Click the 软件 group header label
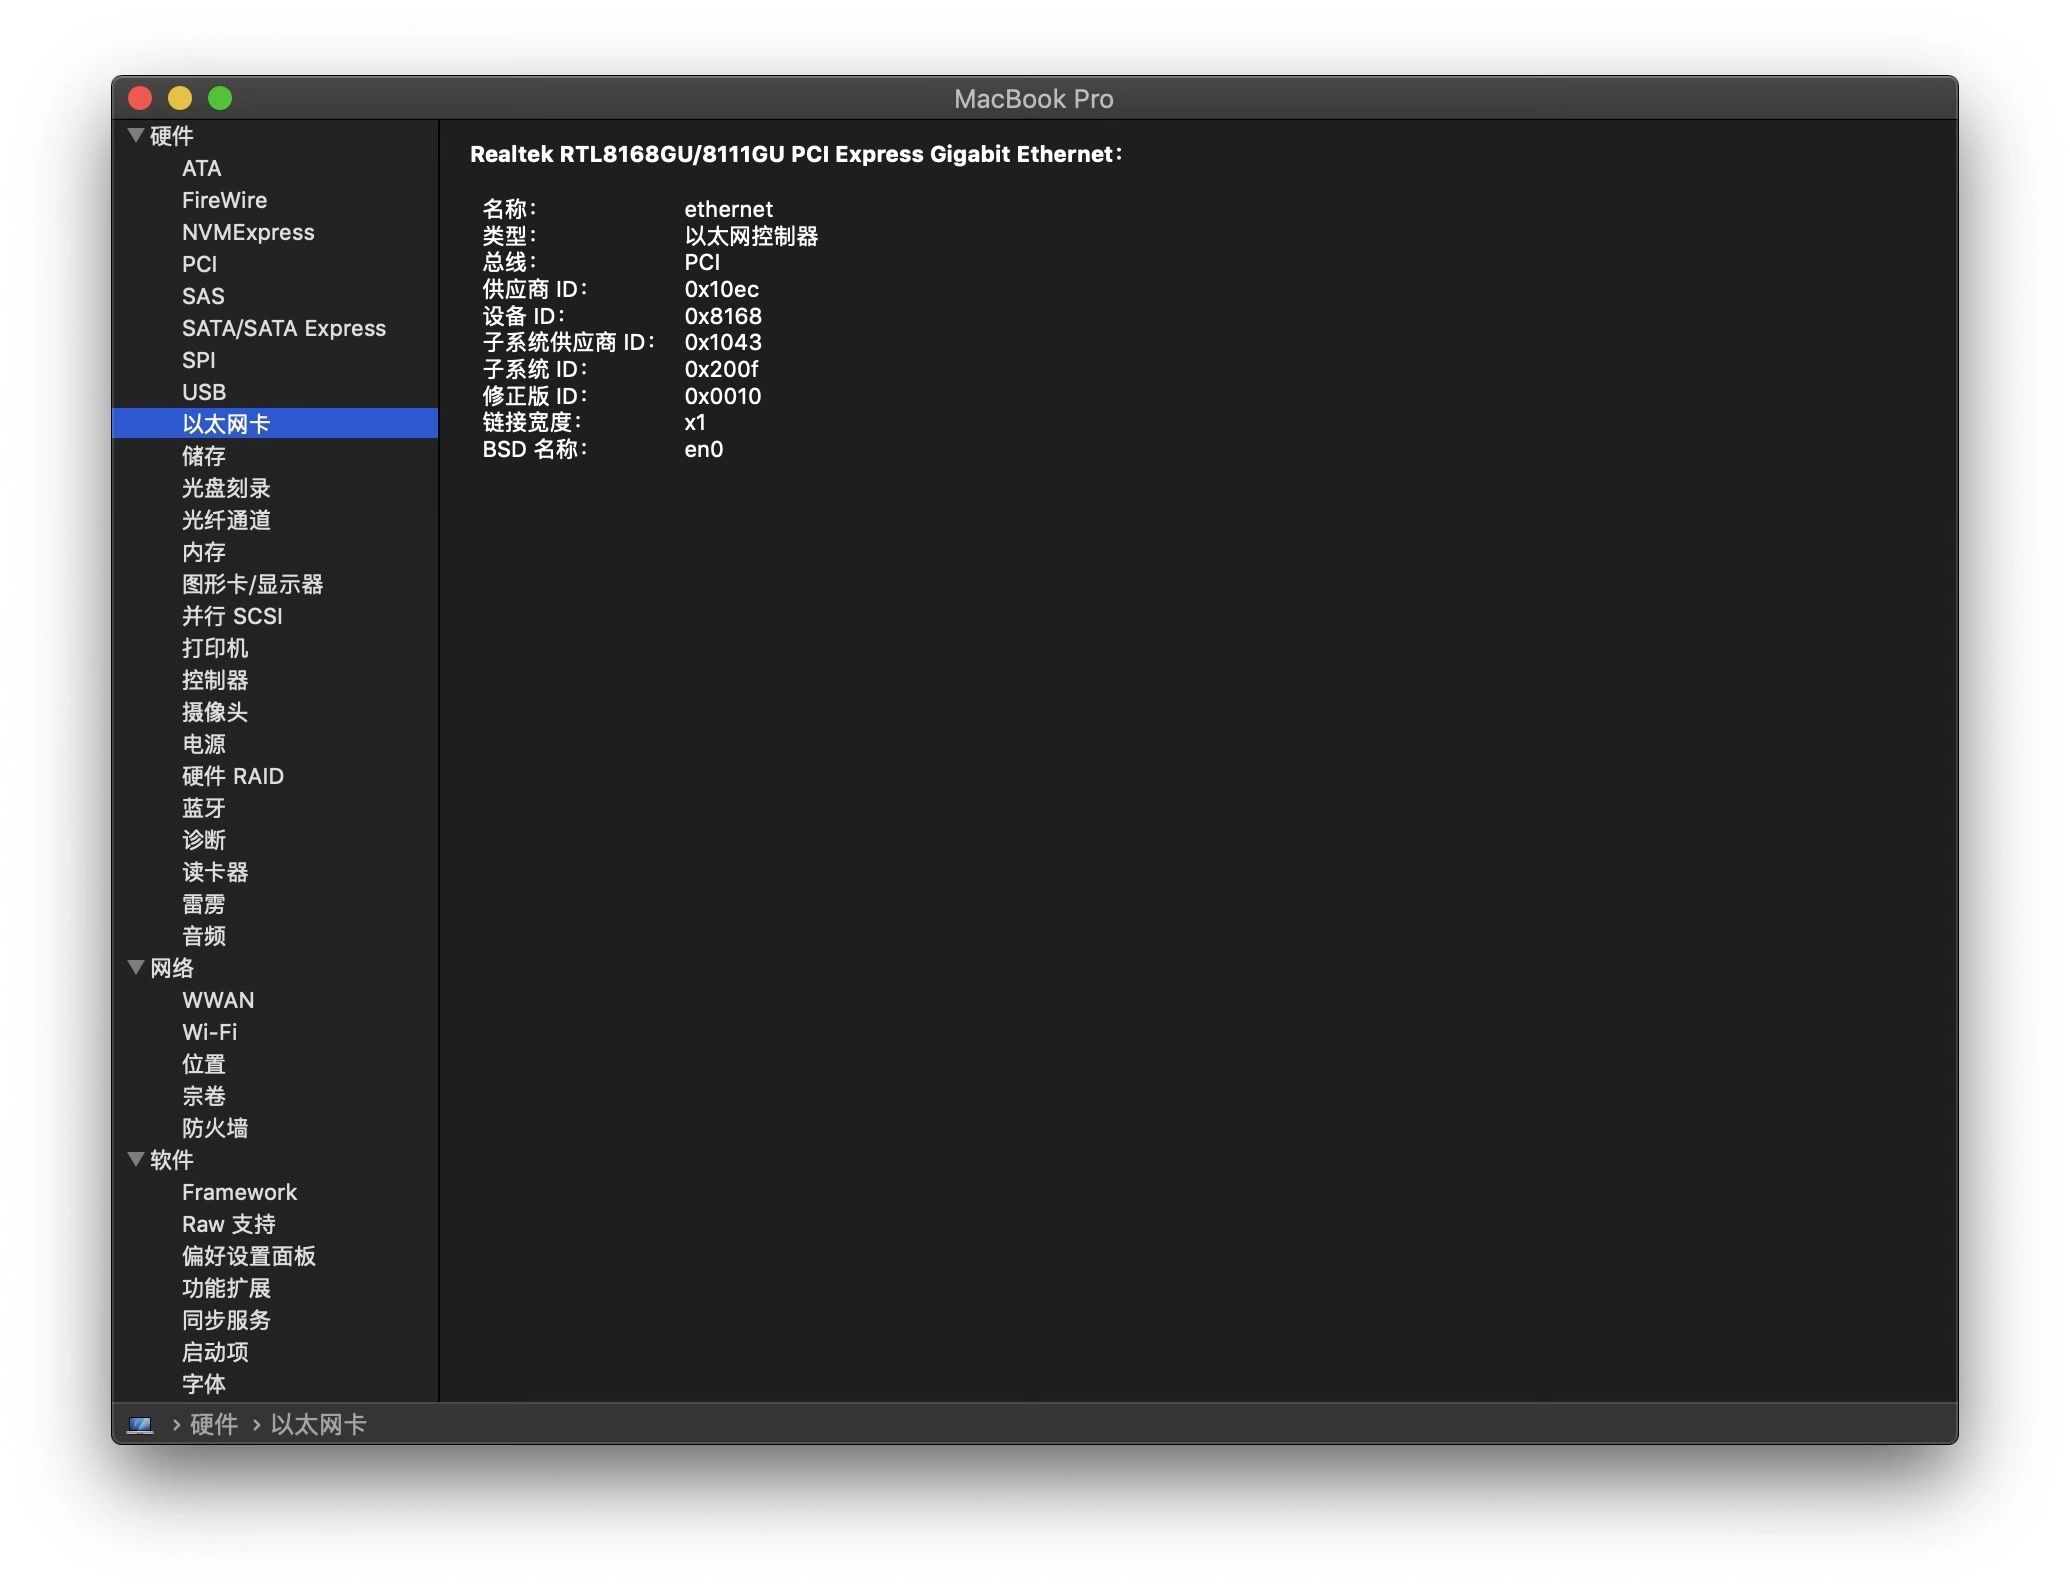This screenshot has width=2070, height=1592. (172, 1160)
